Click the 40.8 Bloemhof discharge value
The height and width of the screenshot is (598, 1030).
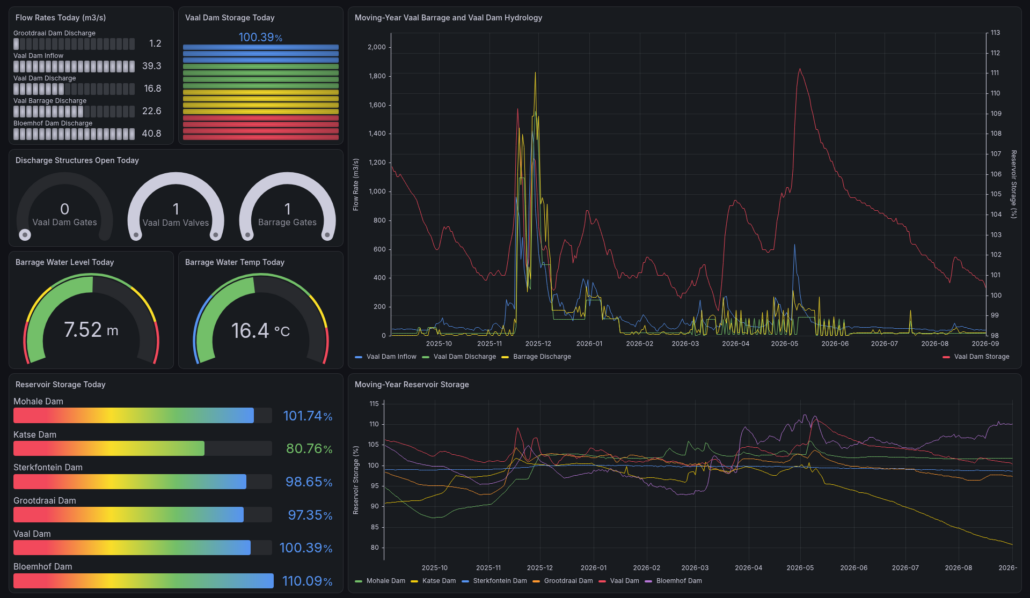pyautogui.click(x=151, y=133)
